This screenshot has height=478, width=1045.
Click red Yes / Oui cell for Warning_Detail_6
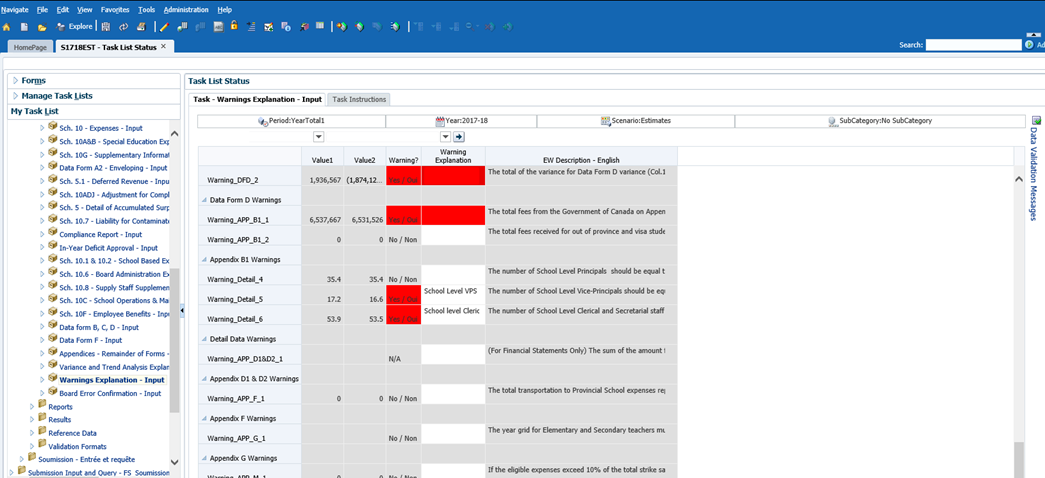(403, 315)
